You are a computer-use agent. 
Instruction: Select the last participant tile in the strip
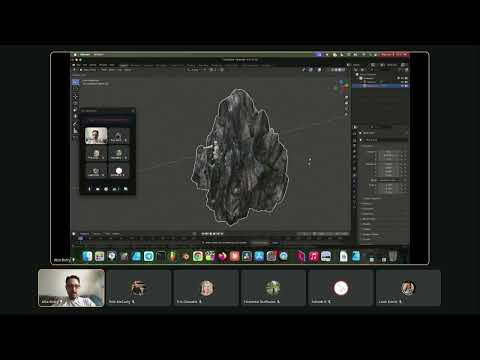coord(408,288)
